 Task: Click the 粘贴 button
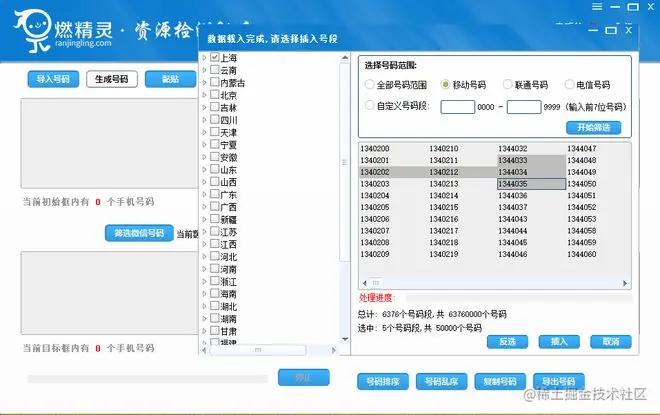(170, 79)
